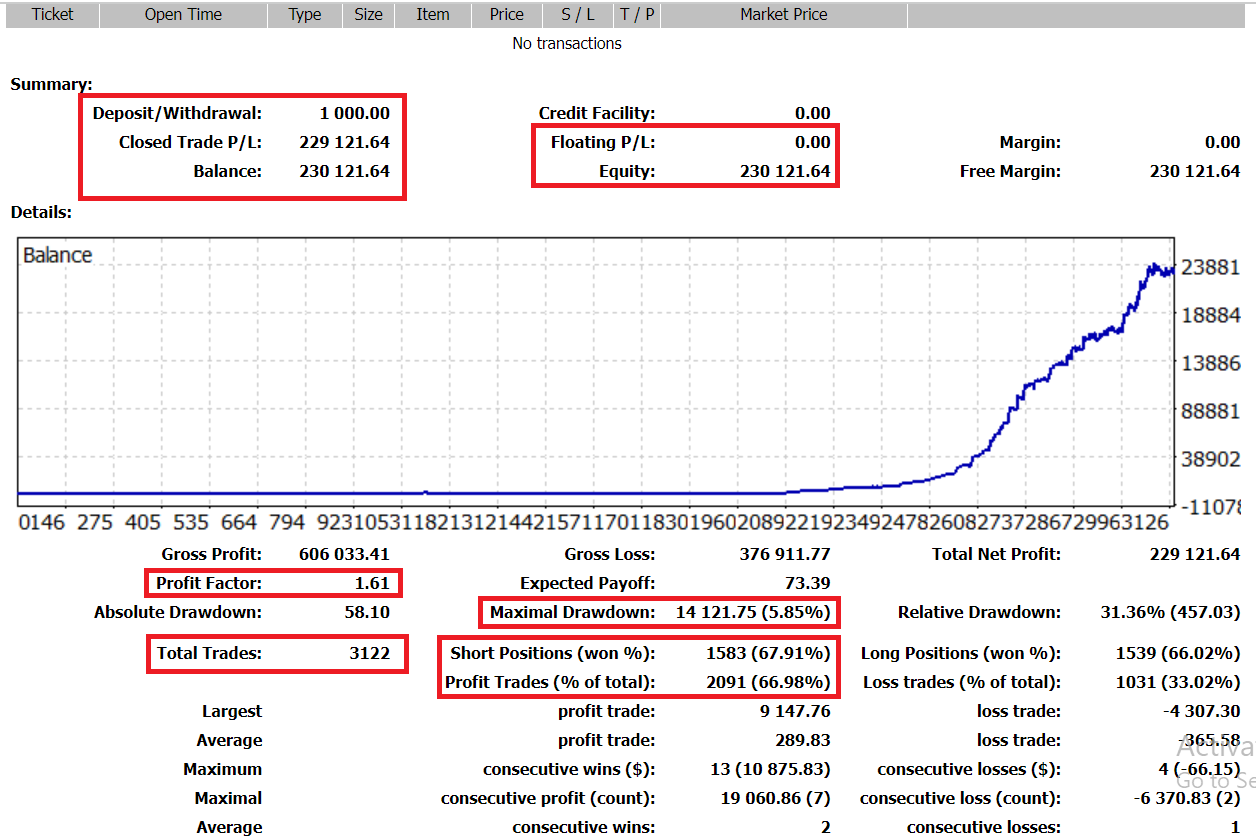Sort by the Open Time column header
The height and width of the screenshot is (839, 1256).
point(183,14)
